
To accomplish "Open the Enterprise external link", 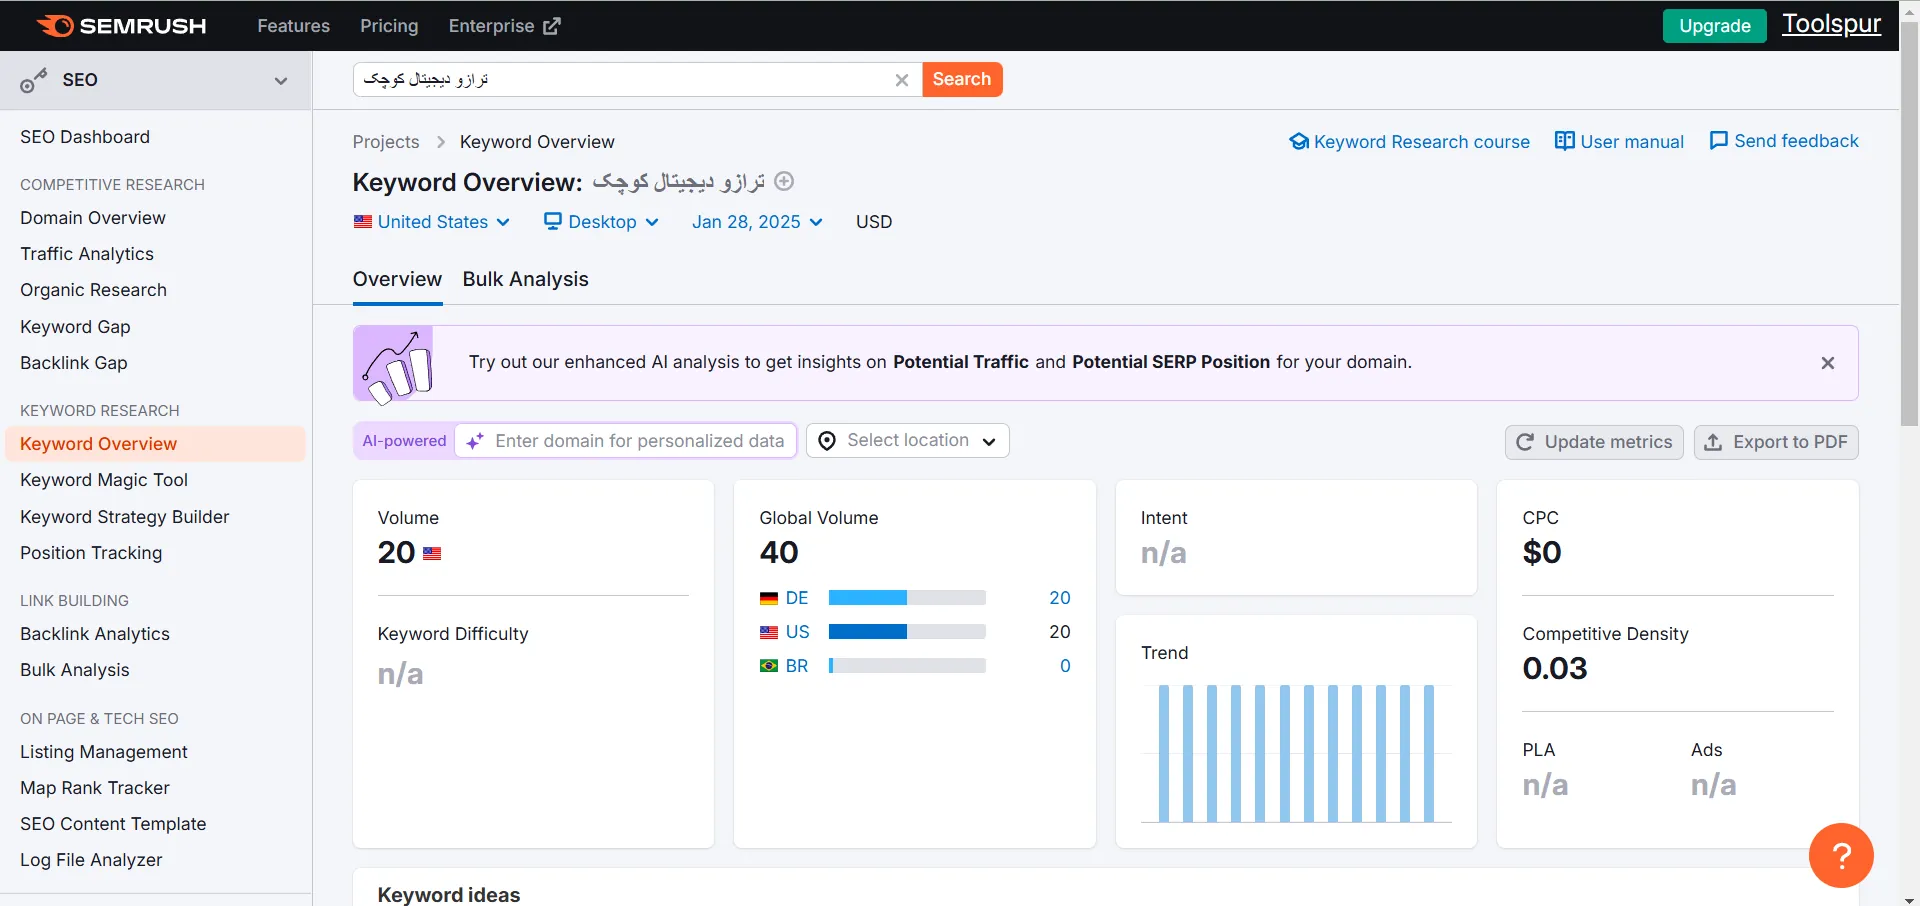I will 504,26.
